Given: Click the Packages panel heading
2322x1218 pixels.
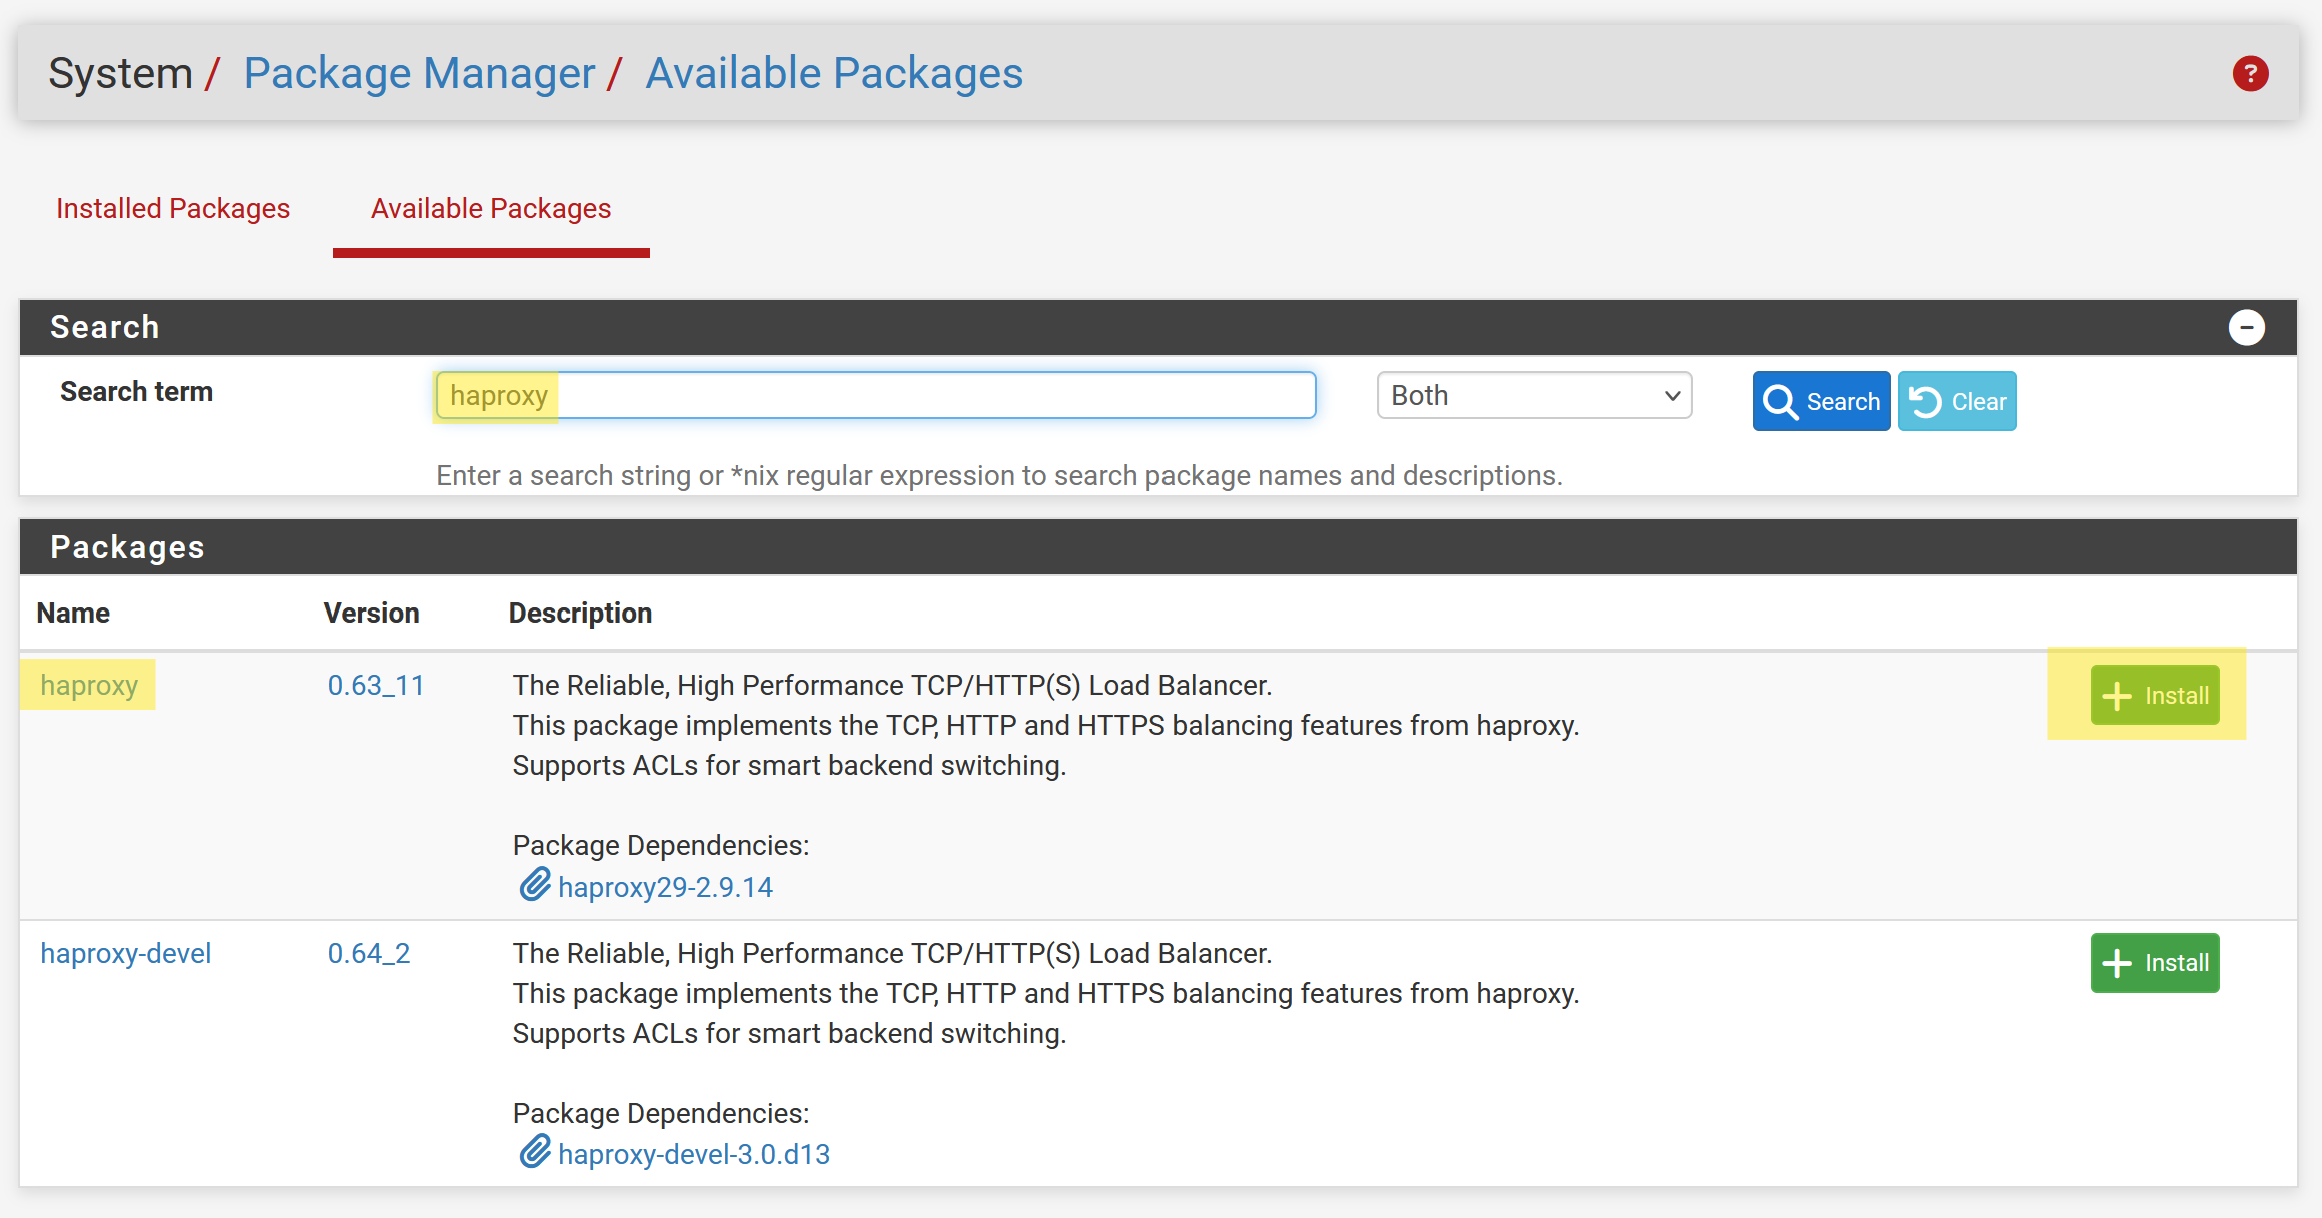Looking at the screenshot, I should point(127,547).
